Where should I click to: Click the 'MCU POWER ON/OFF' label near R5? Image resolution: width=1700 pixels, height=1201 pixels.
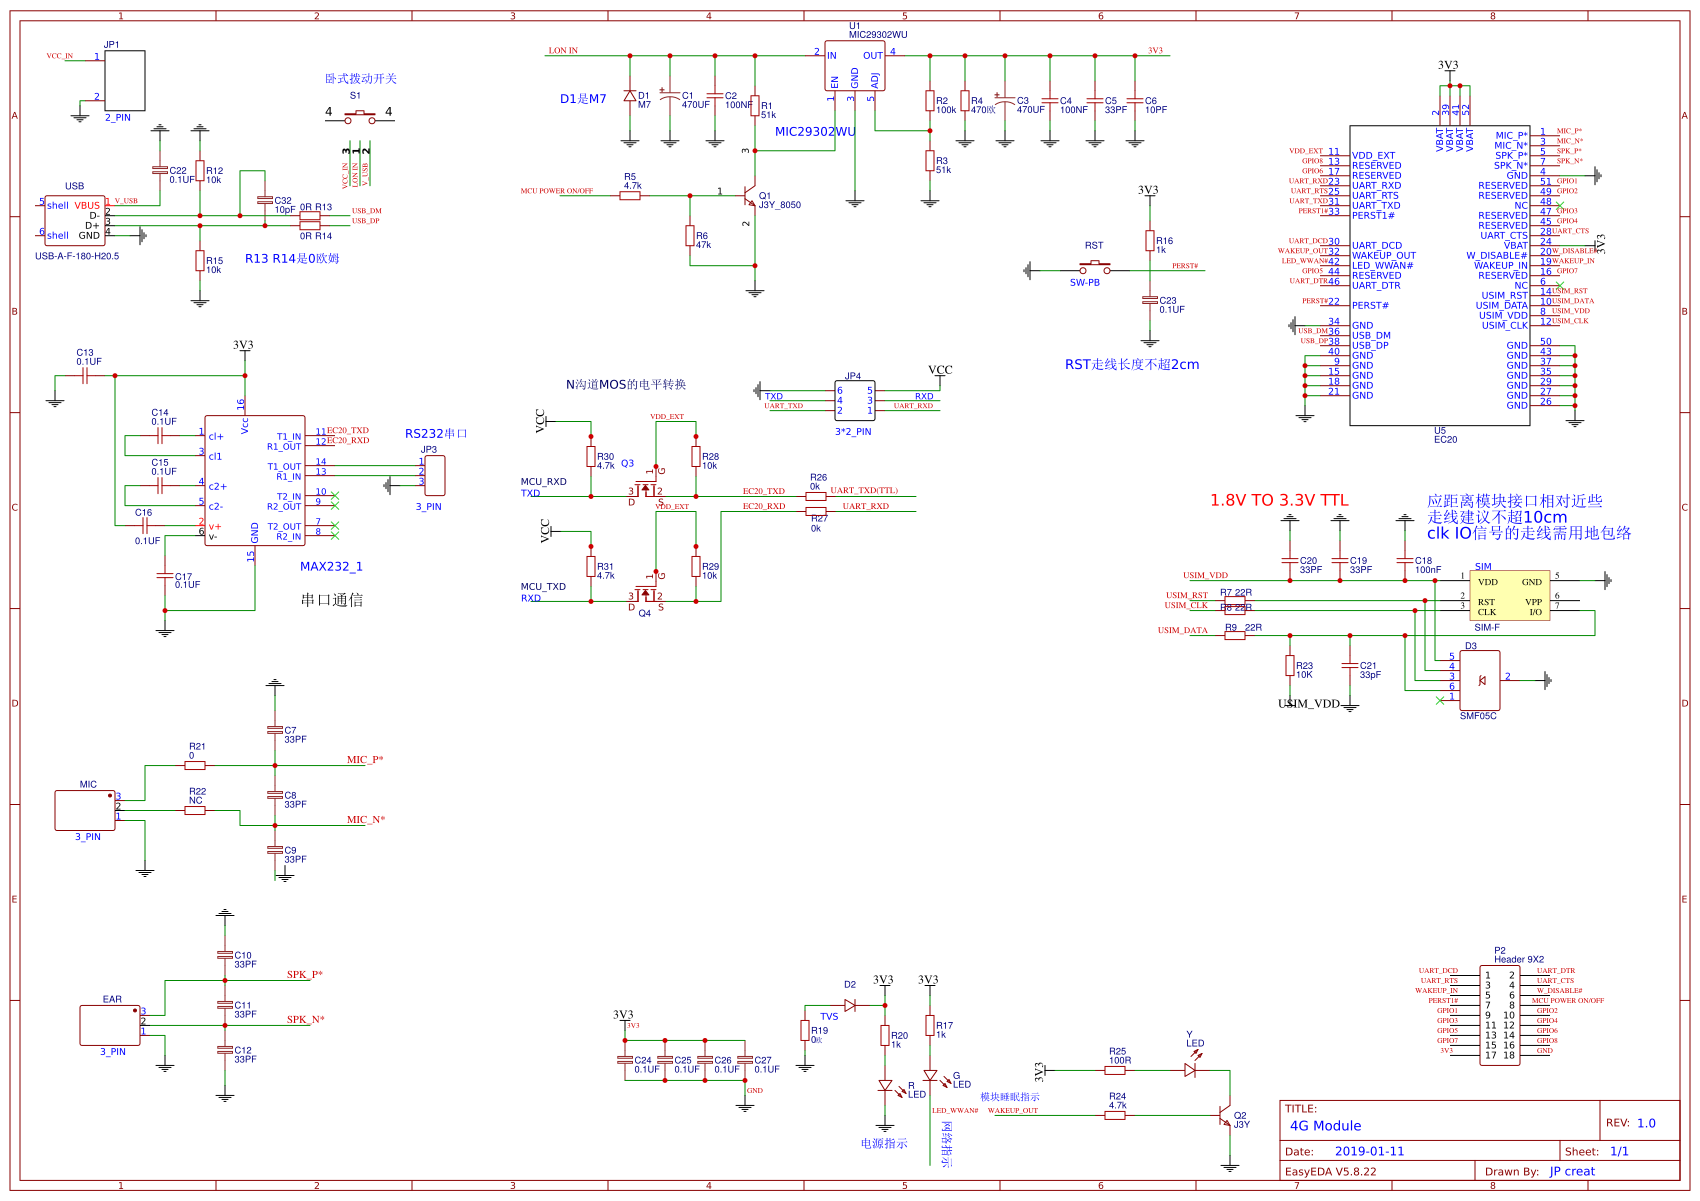[556, 191]
